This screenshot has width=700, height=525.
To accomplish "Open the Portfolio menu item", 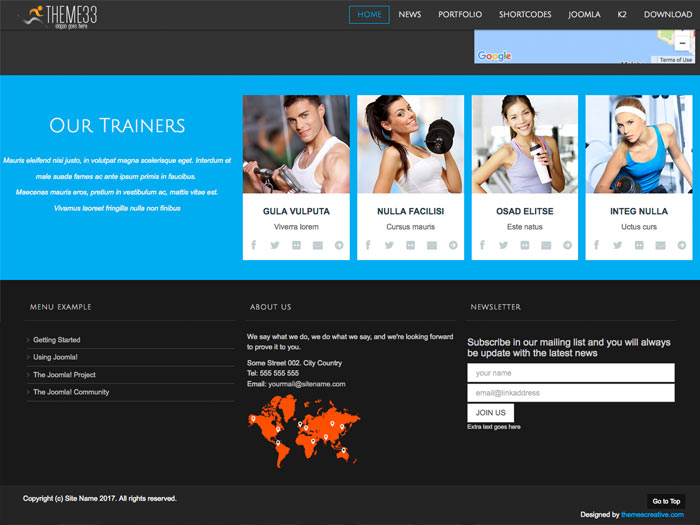I will coord(460,15).
